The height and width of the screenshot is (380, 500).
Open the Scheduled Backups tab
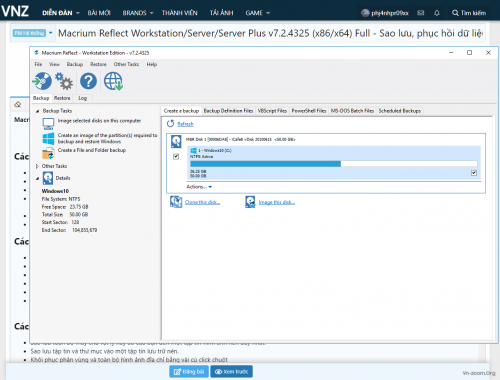pyautogui.click(x=400, y=111)
